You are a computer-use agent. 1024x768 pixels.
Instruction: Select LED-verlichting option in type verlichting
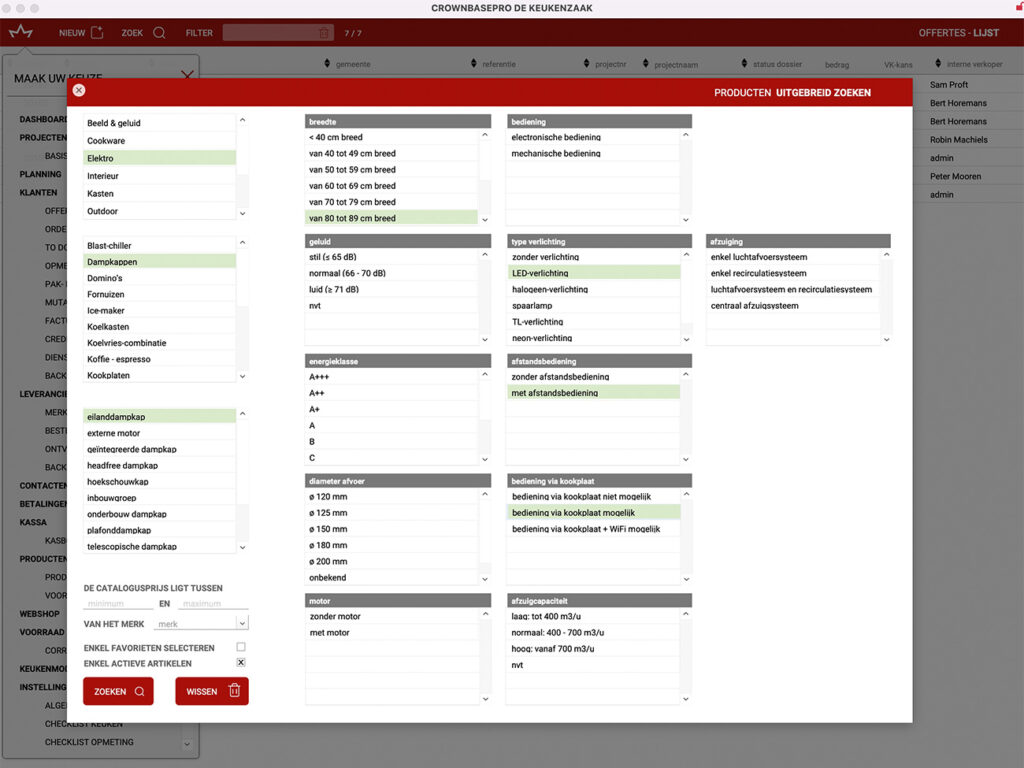tap(594, 273)
